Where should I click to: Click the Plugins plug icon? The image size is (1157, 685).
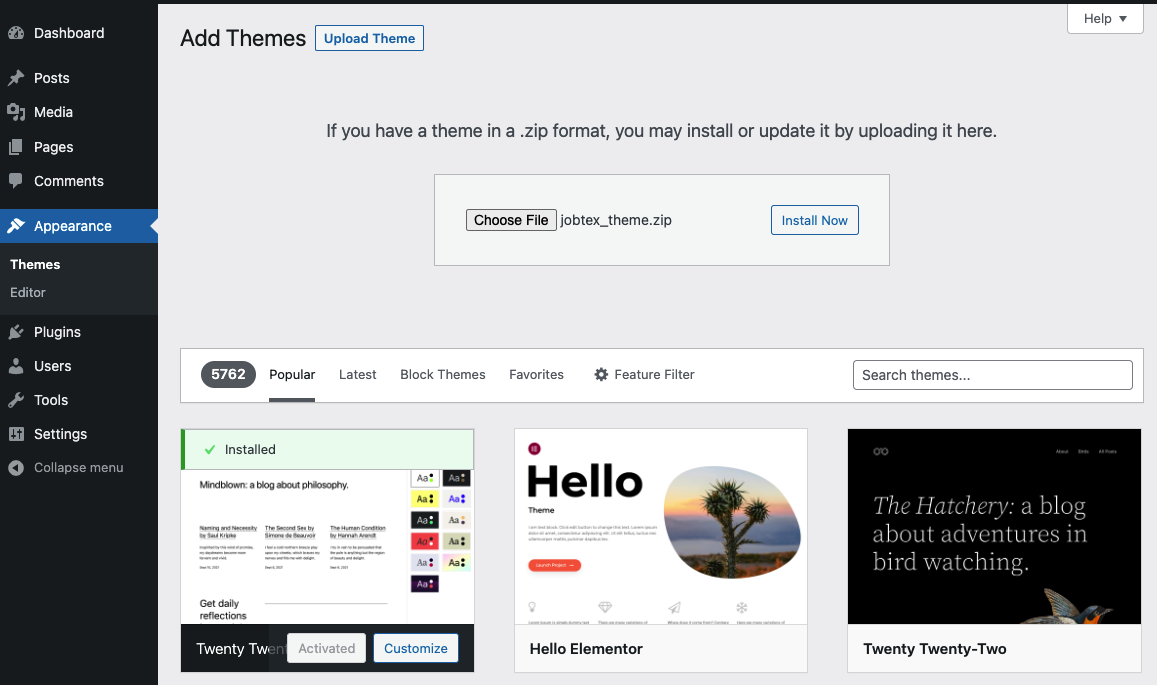tap(15, 332)
